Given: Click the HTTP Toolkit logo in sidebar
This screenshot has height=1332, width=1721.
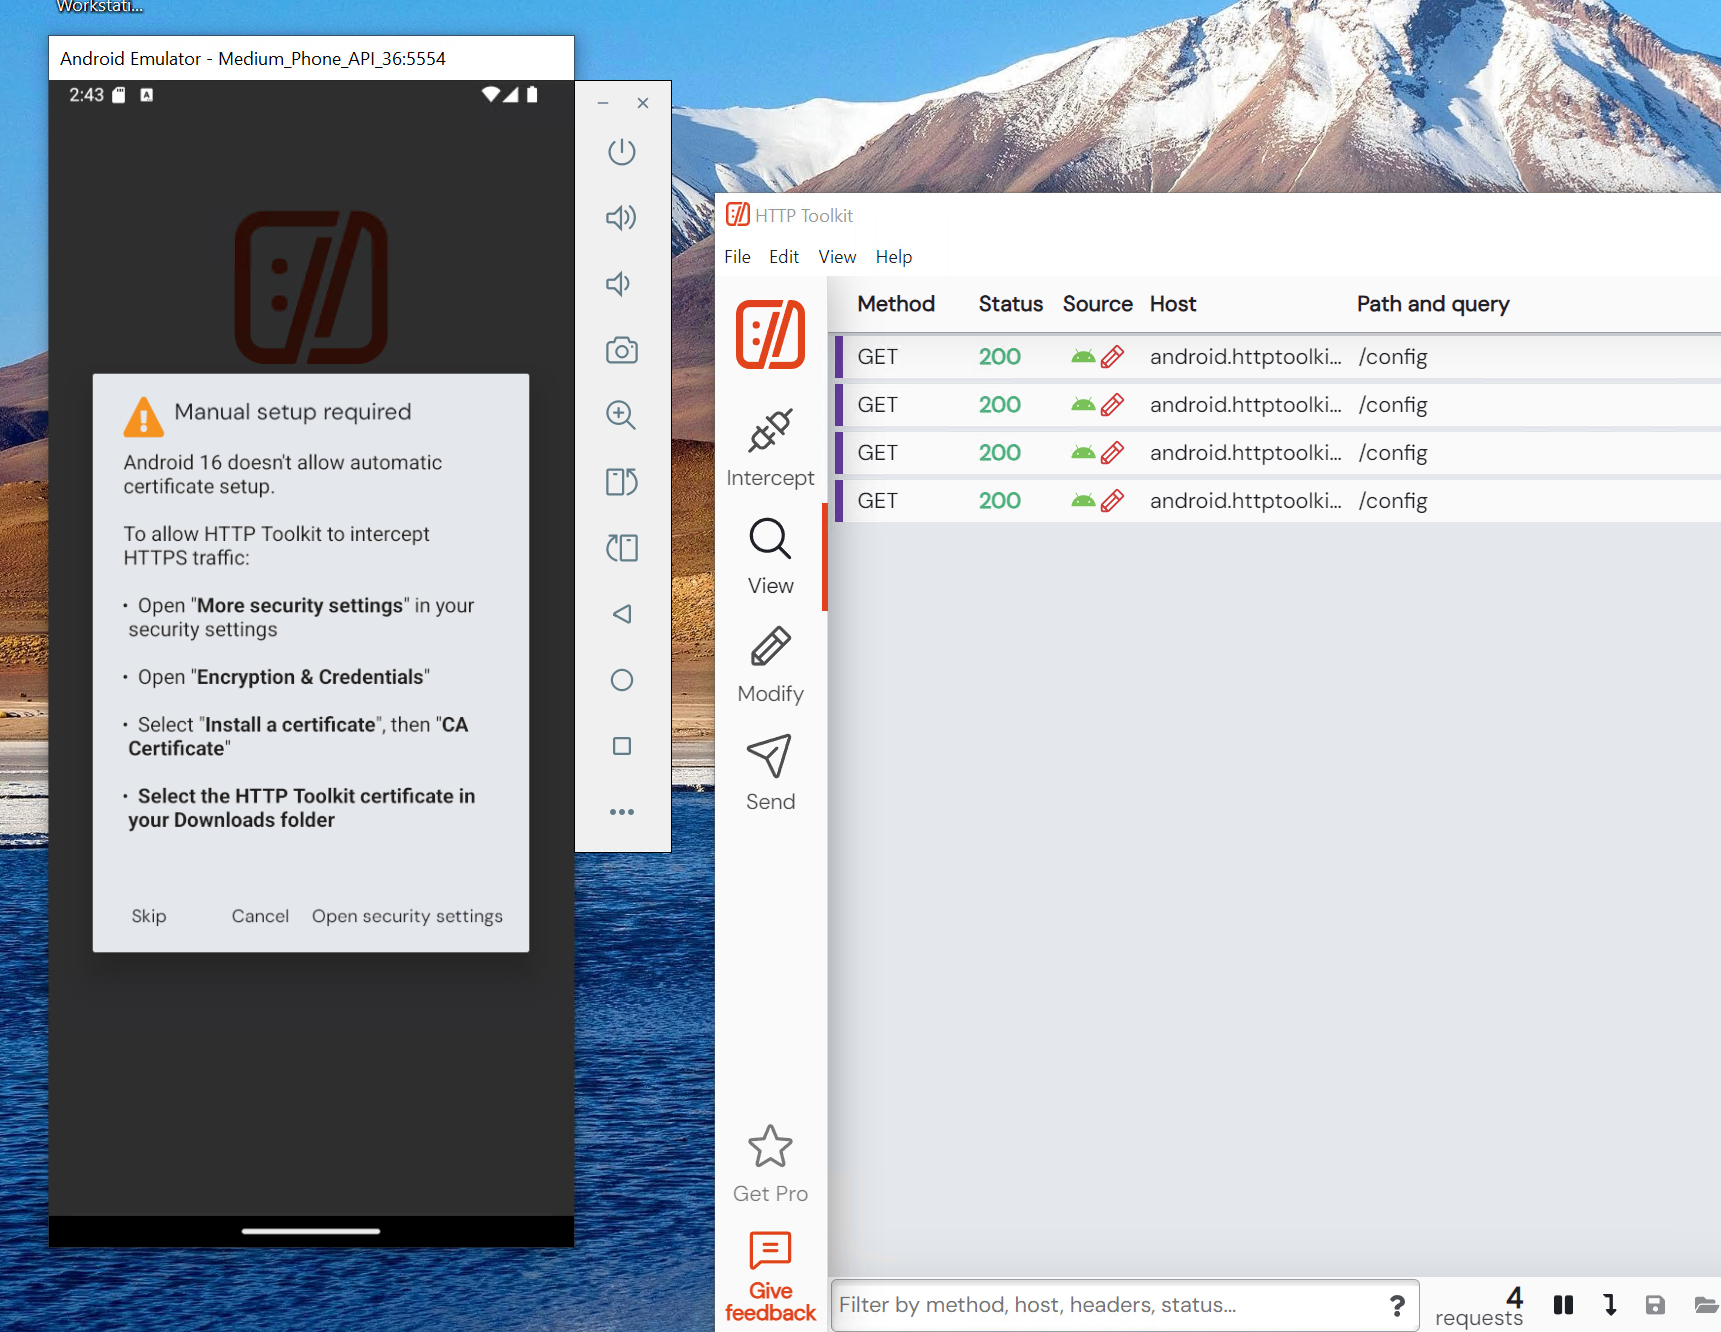Looking at the screenshot, I should pos(770,334).
